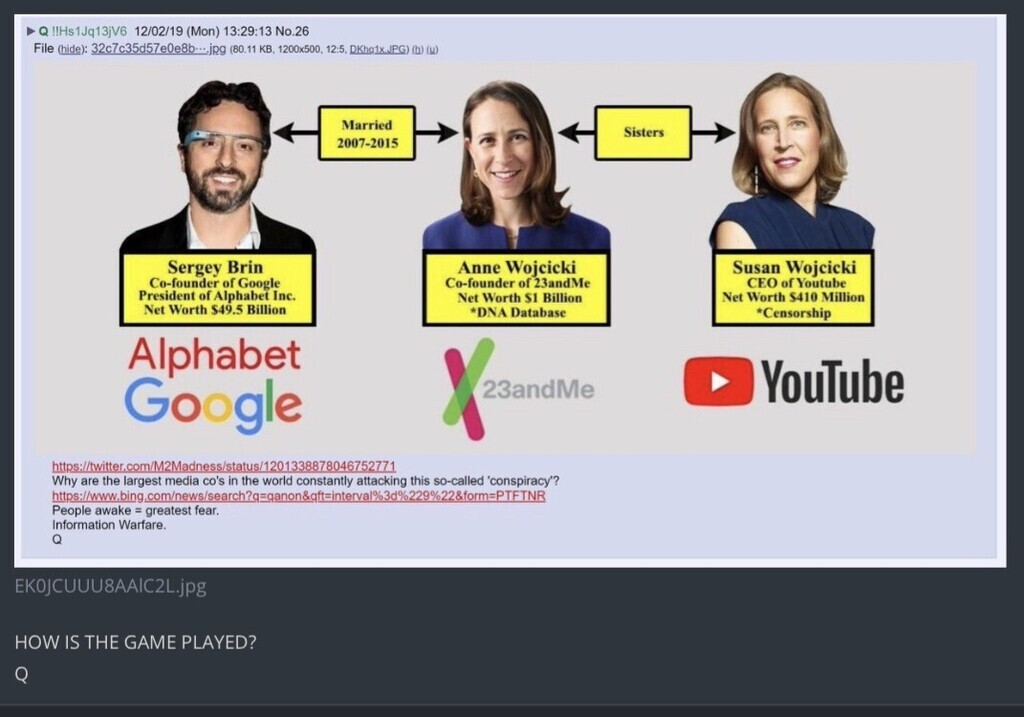This screenshot has height=717, width=1024.
Task: Click the Susan Wojcicki yellow caption label
Action: pos(793,288)
